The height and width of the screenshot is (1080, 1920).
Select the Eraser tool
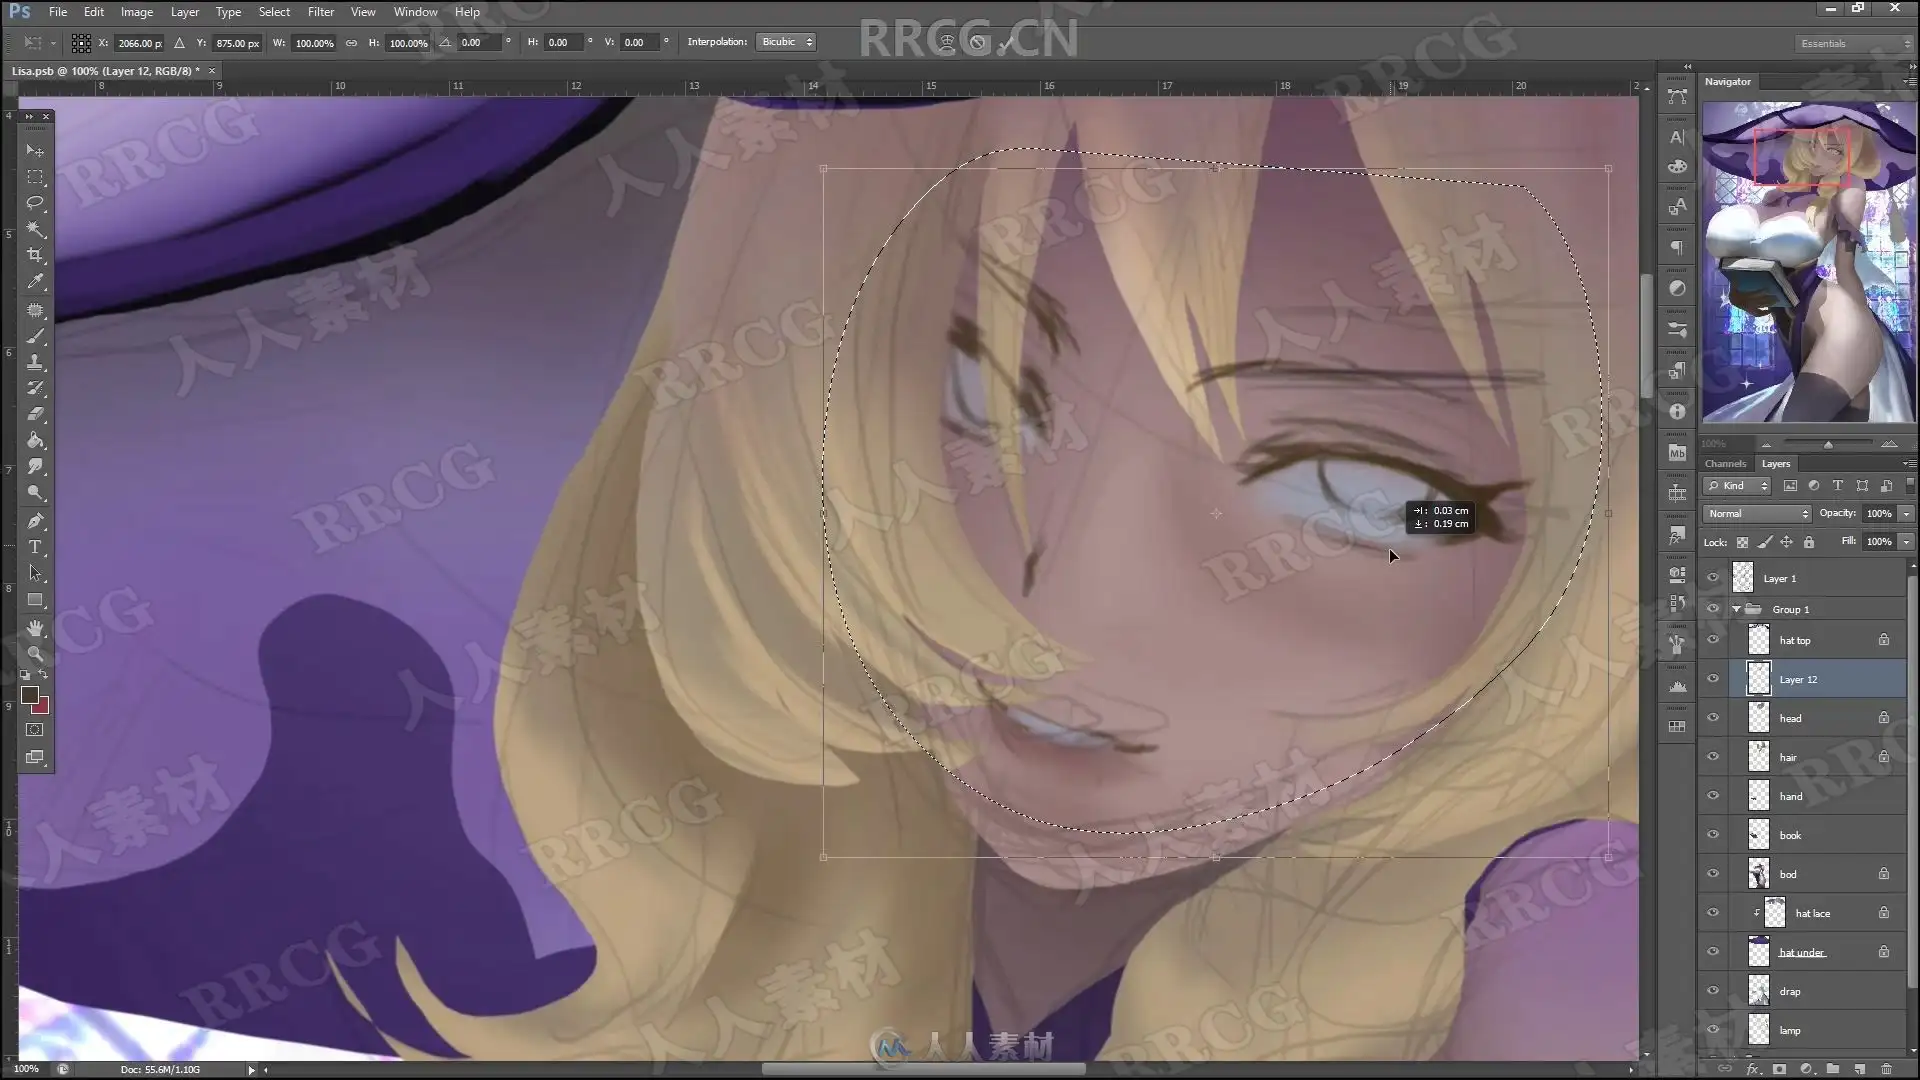35,413
